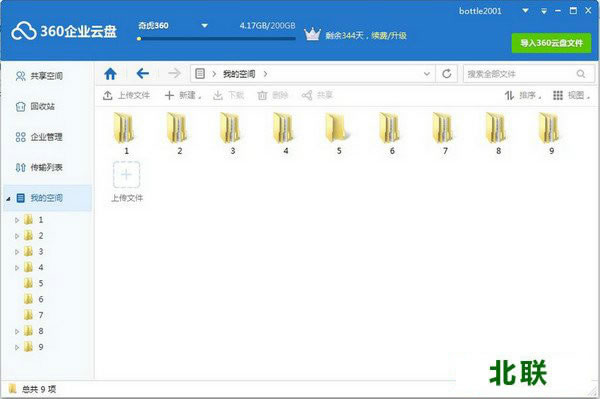Click the 下载 toolbar button
This screenshot has height=399, width=600.
228,95
